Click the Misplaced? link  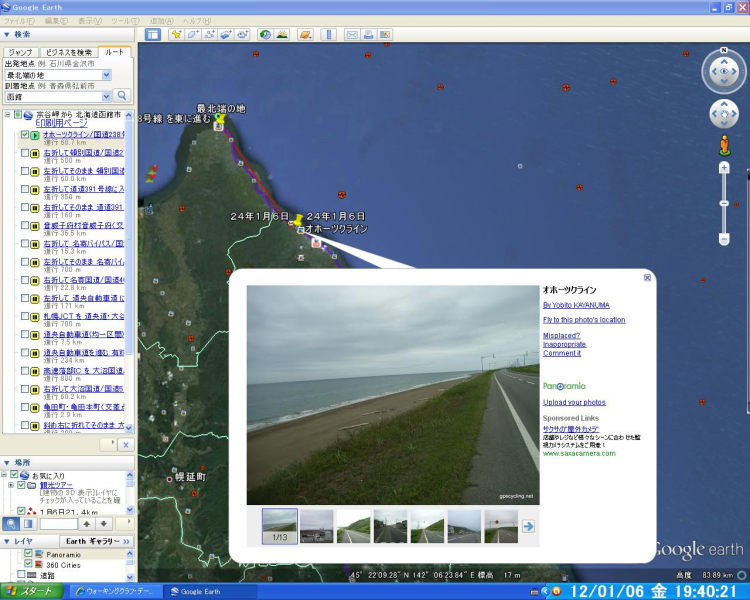coord(561,335)
